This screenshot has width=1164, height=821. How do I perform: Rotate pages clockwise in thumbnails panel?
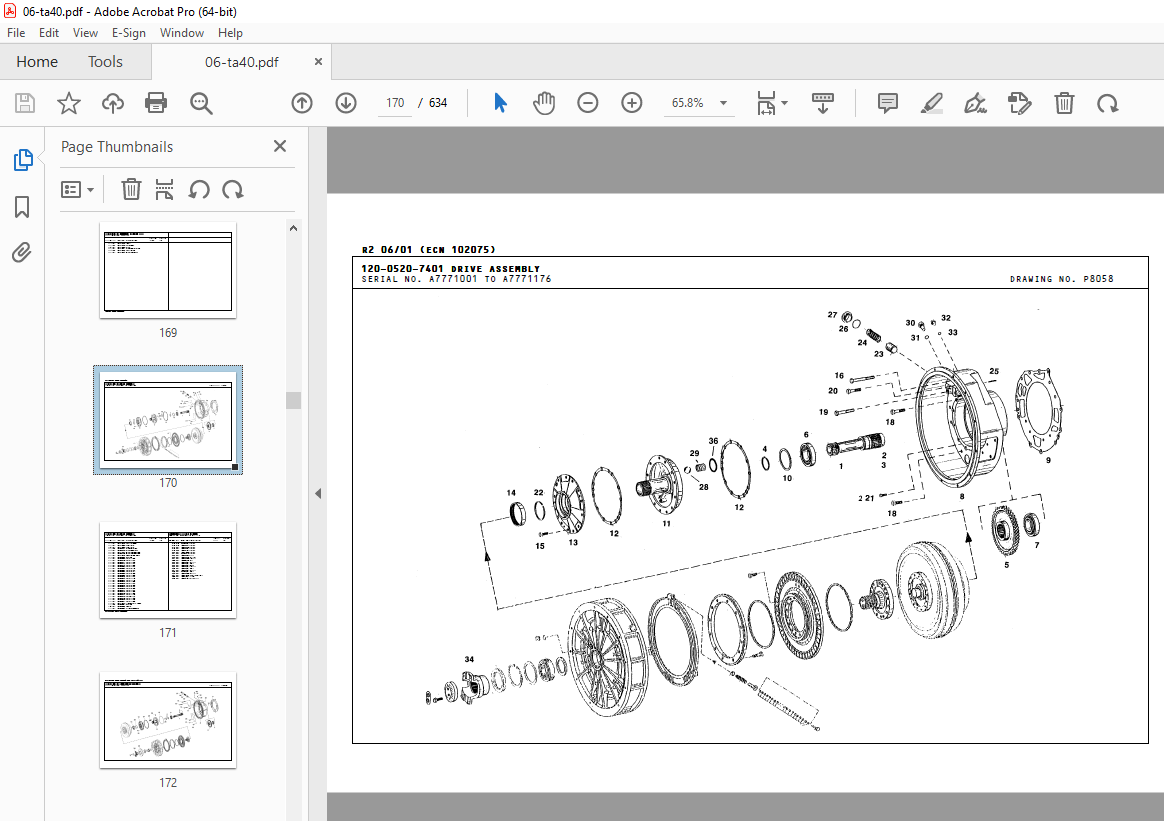tap(233, 189)
